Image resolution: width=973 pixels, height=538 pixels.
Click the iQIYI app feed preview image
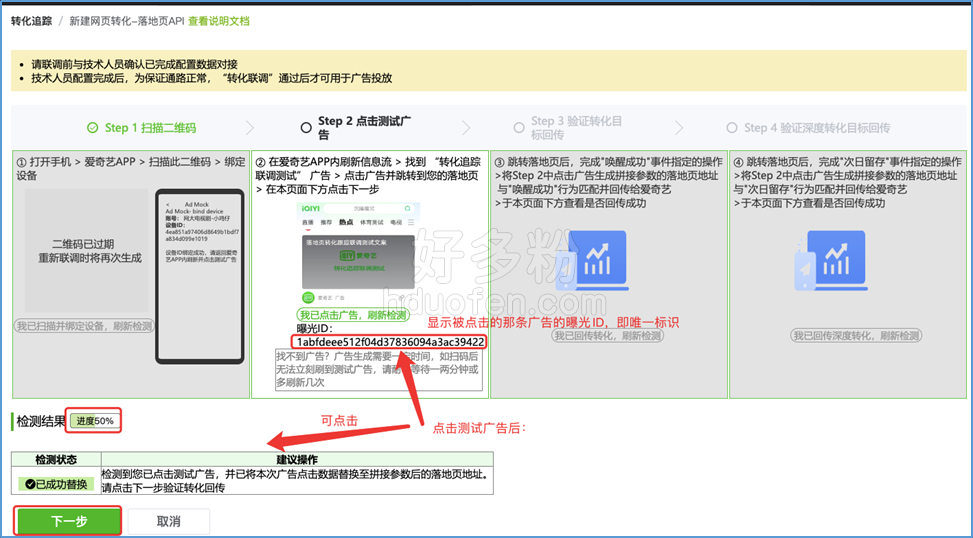click(x=358, y=253)
